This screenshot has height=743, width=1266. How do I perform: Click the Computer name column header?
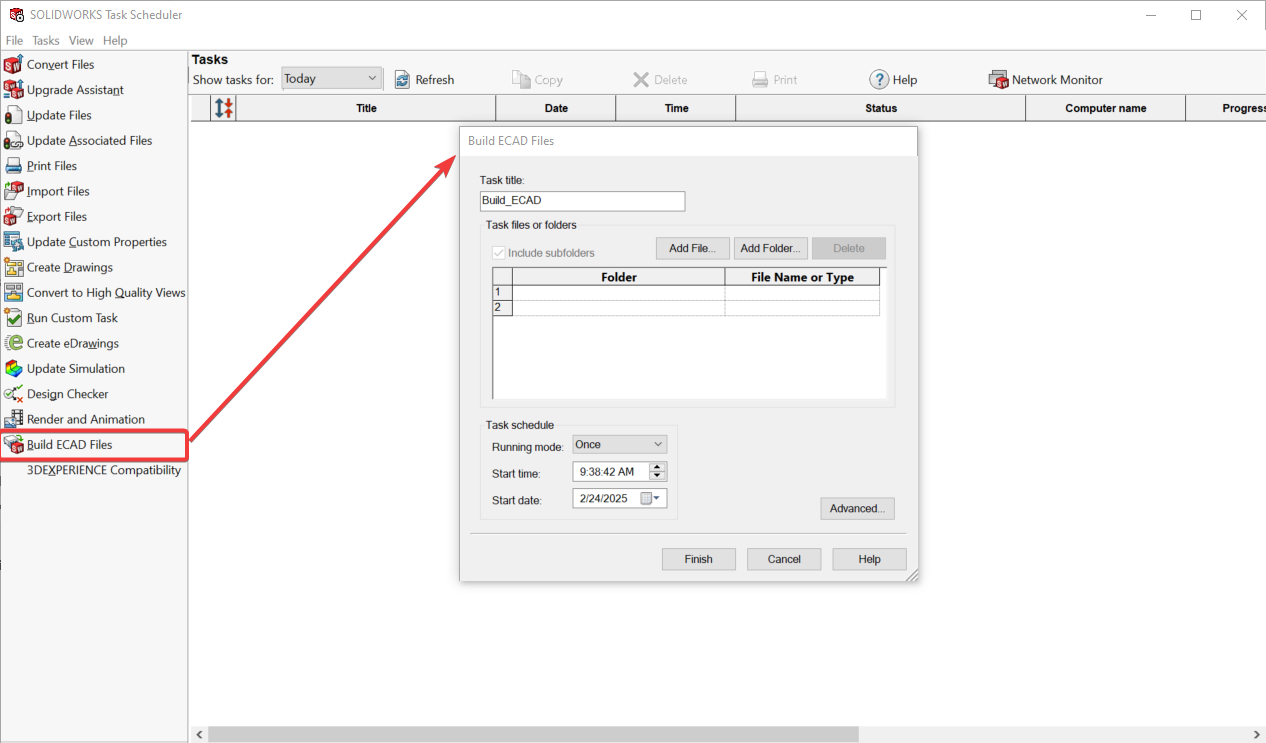coord(1106,108)
